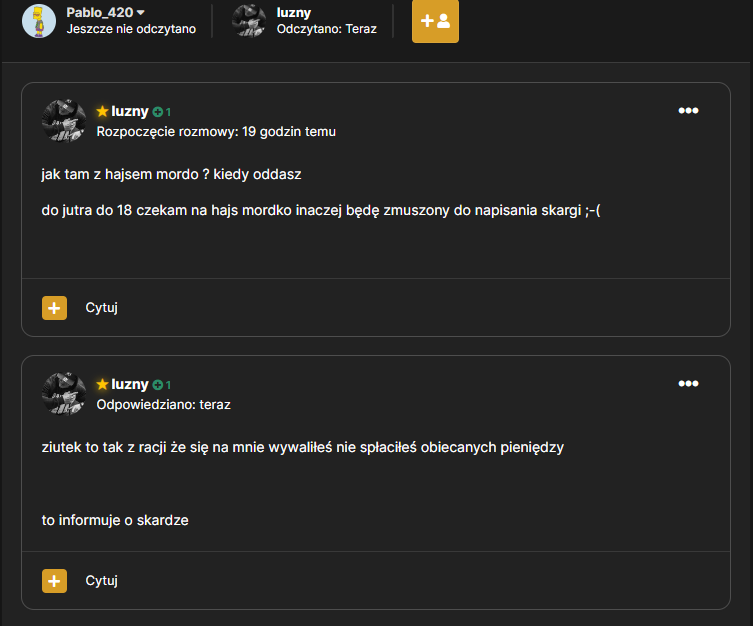Click Pablo_420 participant name in header
The image size is (753, 626).
pos(99,12)
